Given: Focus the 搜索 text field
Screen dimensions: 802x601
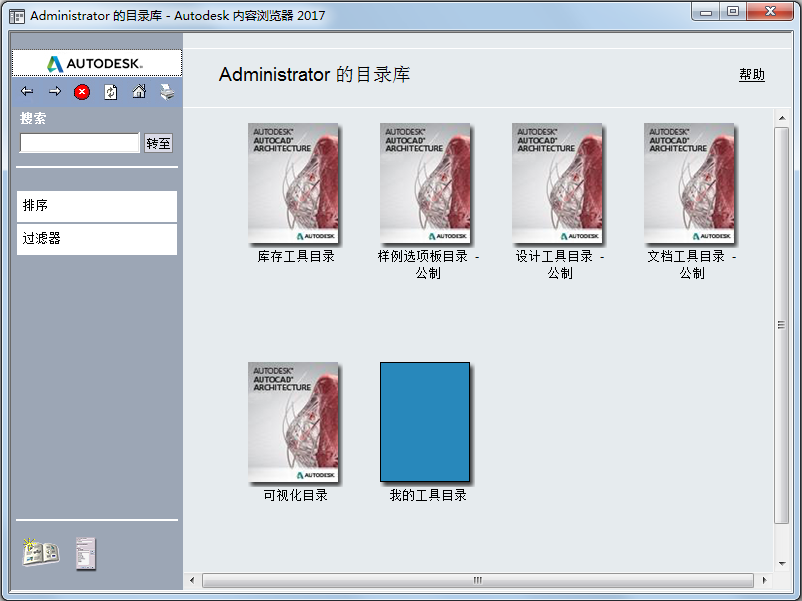Looking at the screenshot, I should pyautogui.click(x=79, y=143).
